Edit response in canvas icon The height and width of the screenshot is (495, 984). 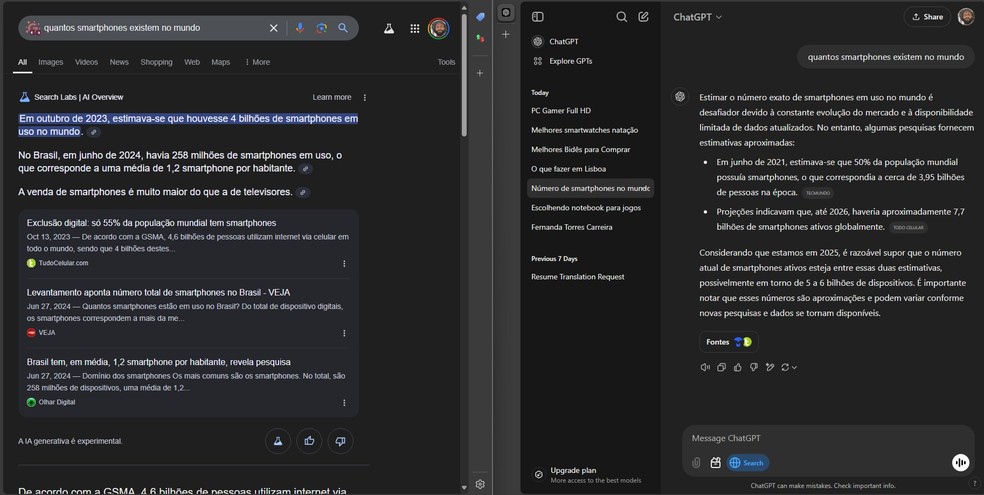point(770,367)
